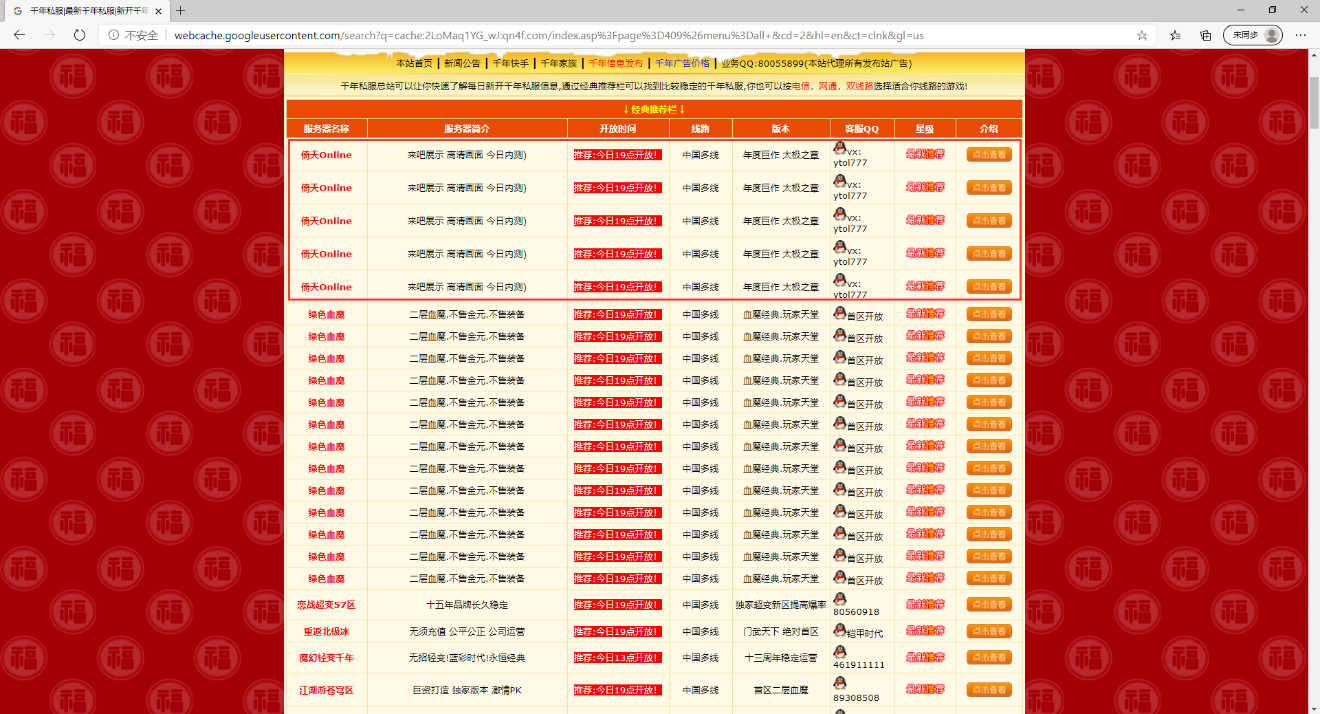1320x714 pixels.
Task: Select 千年信息发布 in the navigation bar
Action: (615, 63)
